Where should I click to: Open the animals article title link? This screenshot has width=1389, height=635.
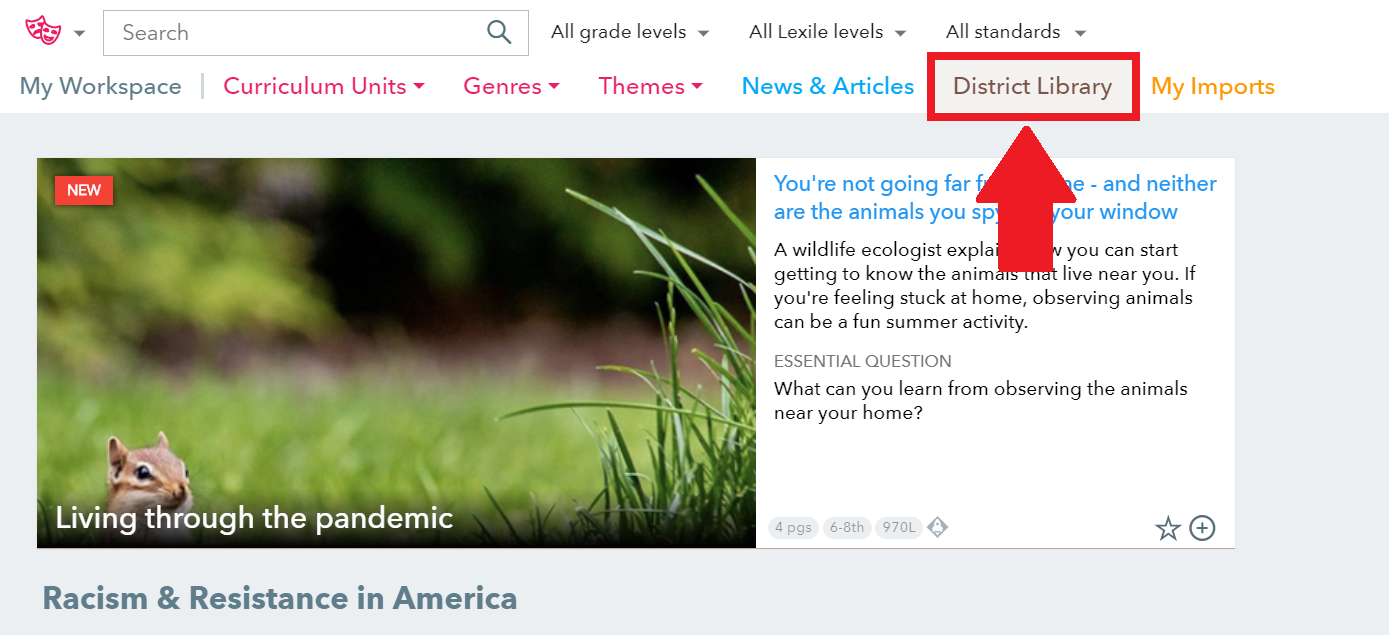pyautogui.click(x=995, y=198)
